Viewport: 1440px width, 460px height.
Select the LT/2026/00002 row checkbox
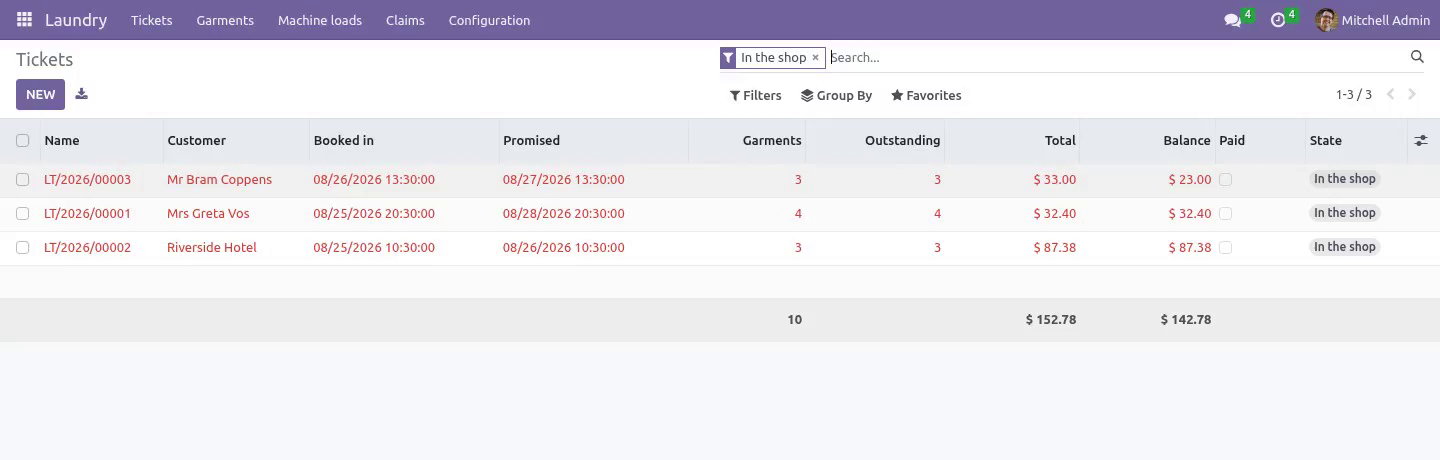tap(22, 248)
